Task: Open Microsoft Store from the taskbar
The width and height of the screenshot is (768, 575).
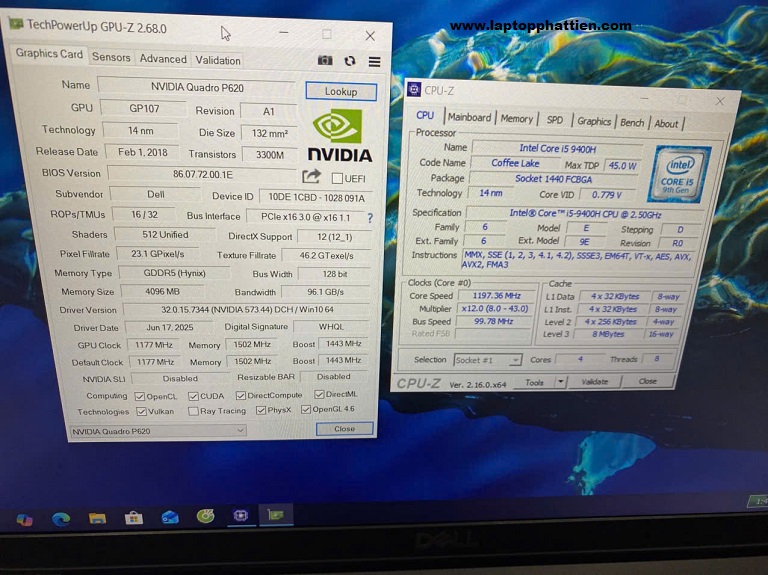Action: [x=134, y=517]
